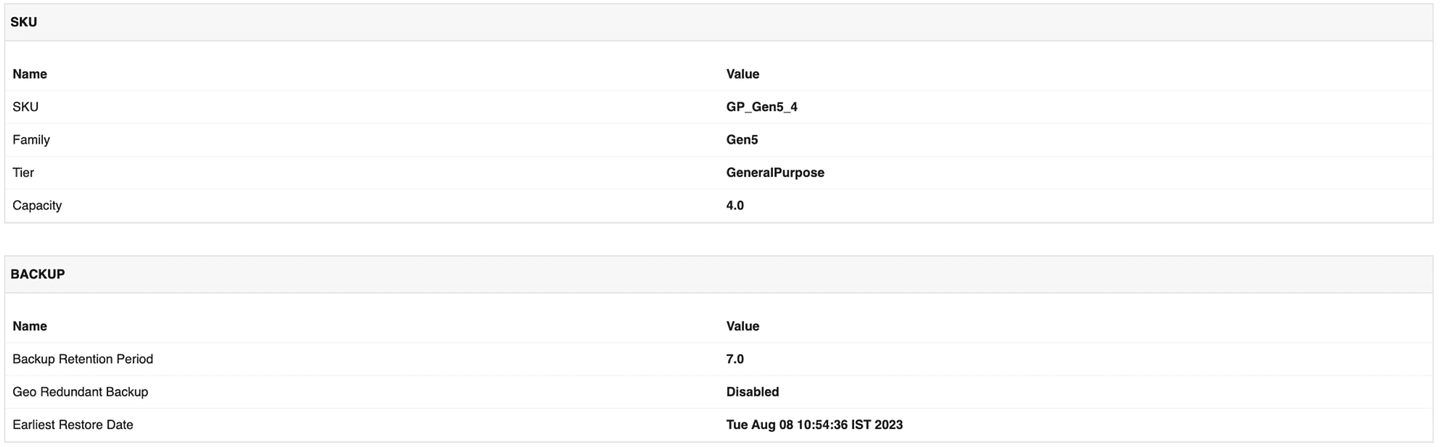Click the Tier row label
Screen dimensions: 1440x447
tap(23, 173)
